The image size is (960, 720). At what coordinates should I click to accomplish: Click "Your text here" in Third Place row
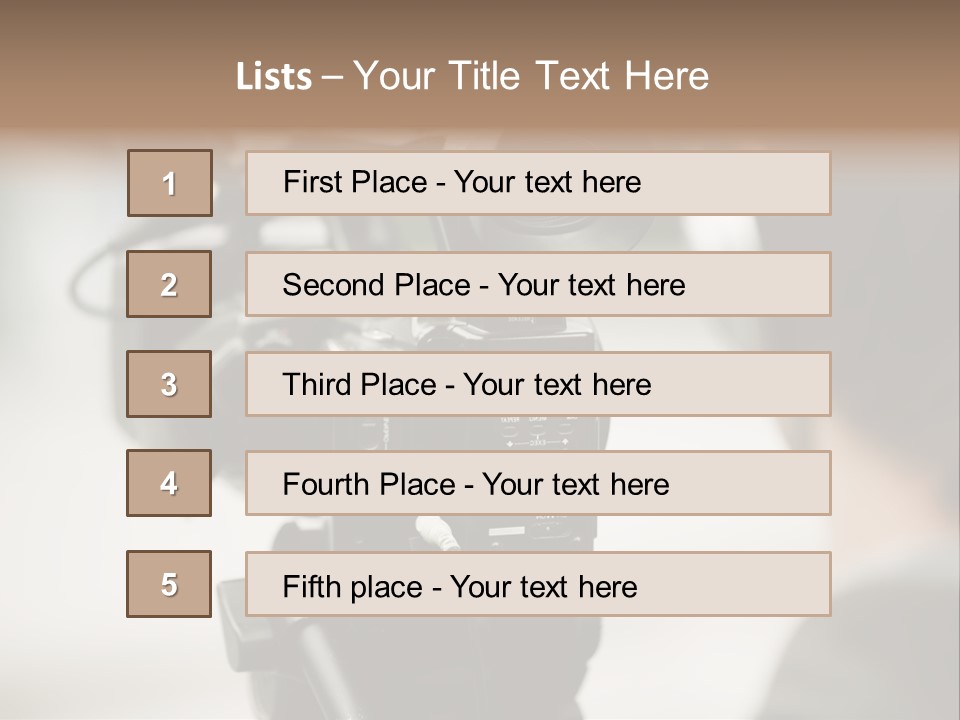pyautogui.click(x=557, y=385)
